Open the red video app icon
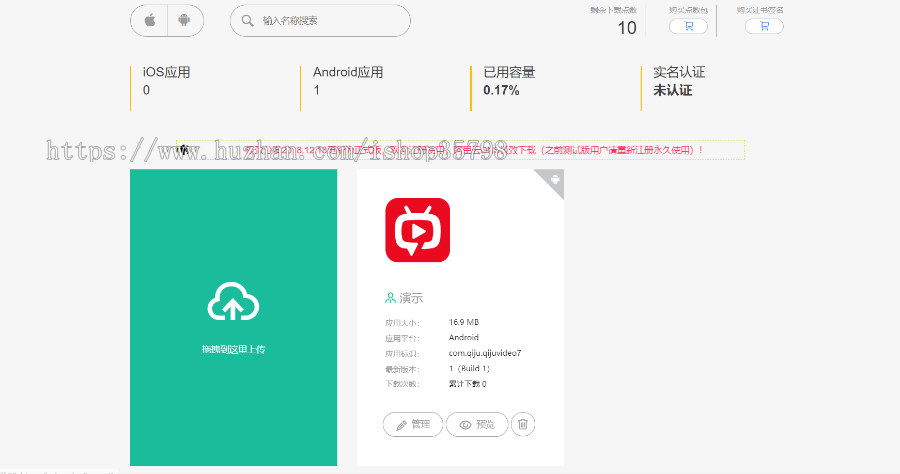 point(417,230)
